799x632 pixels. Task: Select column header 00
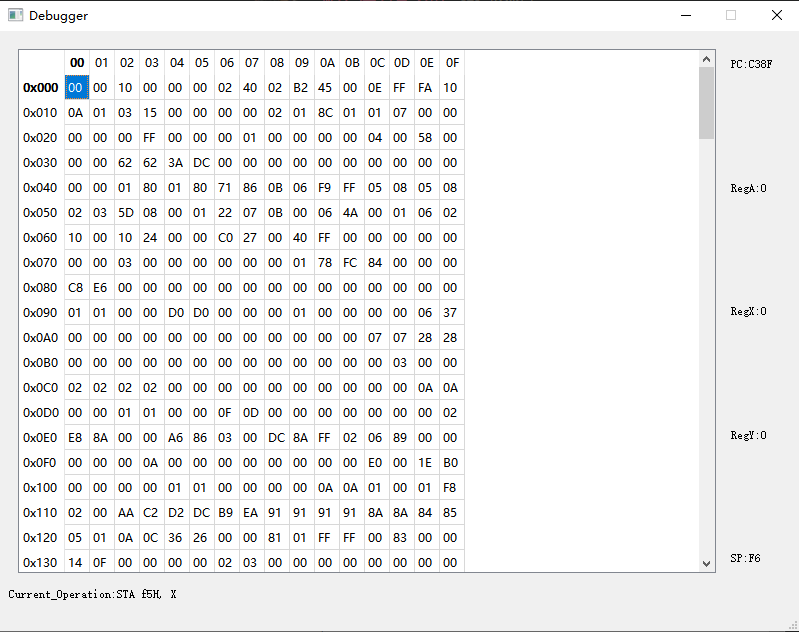click(77, 63)
